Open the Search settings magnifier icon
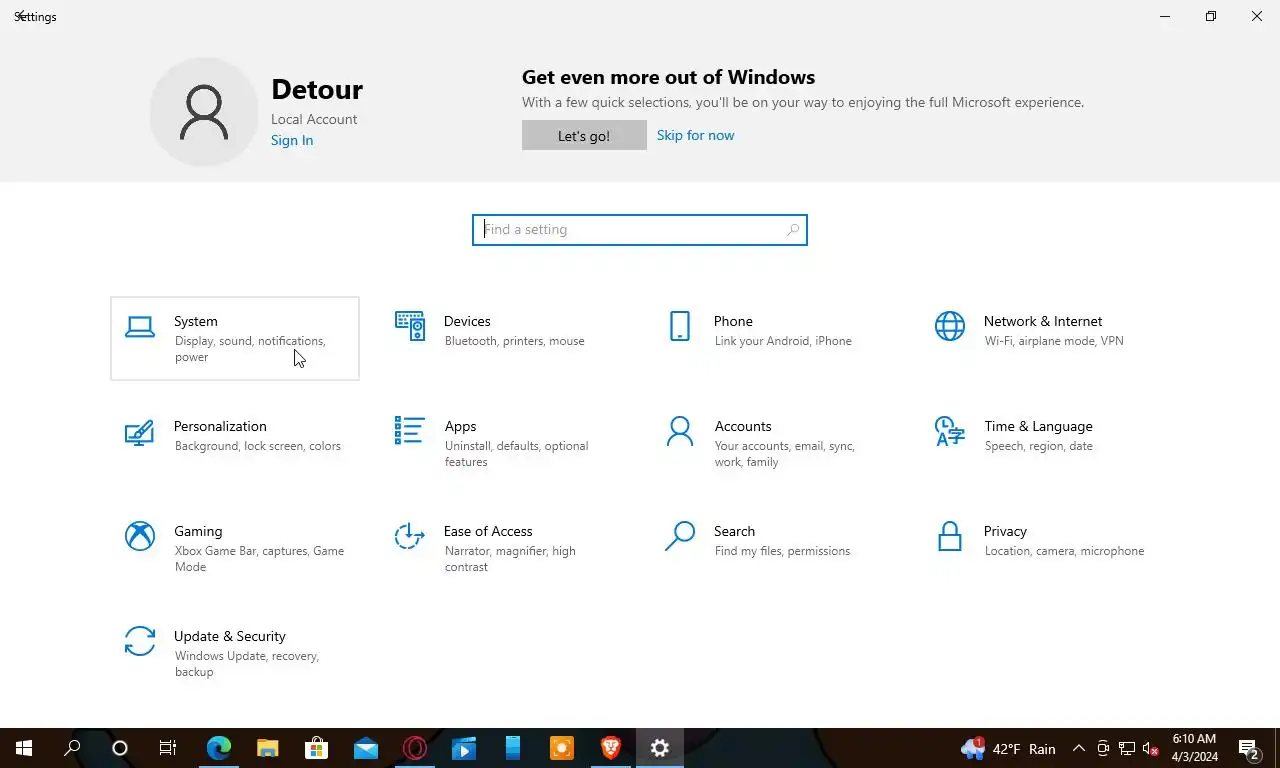Image resolution: width=1280 pixels, height=768 pixels. pos(680,536)
